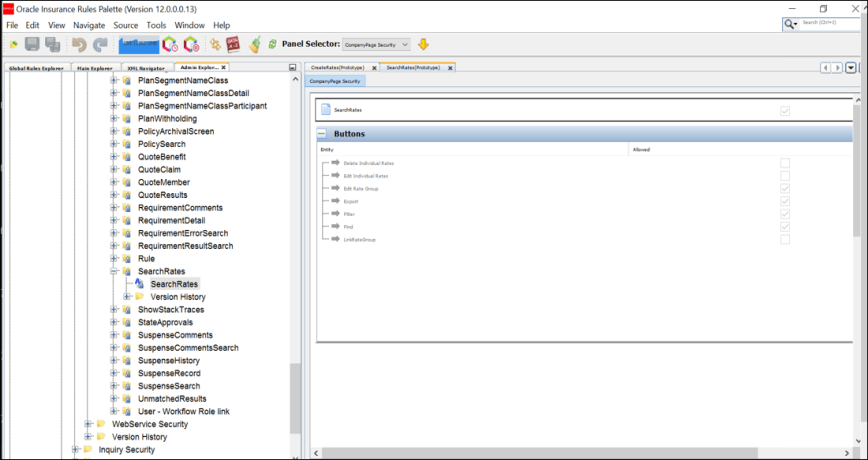
Task: Select User - Workflow Role link item
Action: [184, 411]
